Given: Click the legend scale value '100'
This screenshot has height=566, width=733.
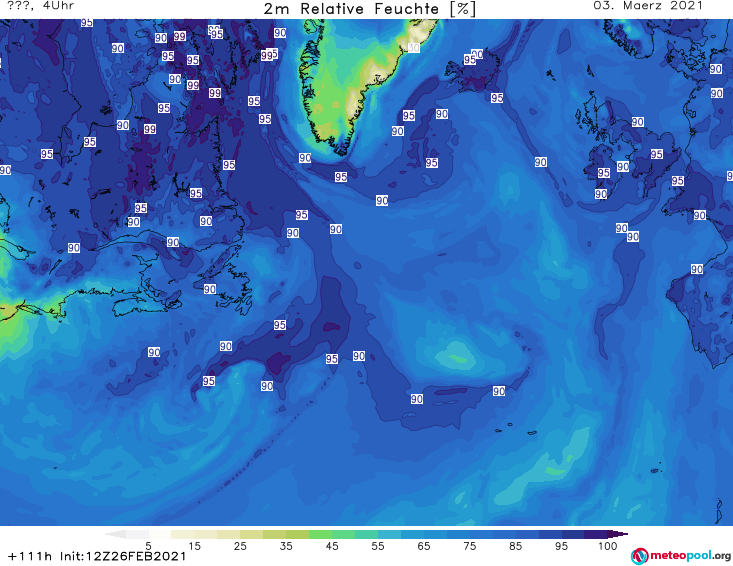Looking at the screenshot, I should tap(608, 546).
